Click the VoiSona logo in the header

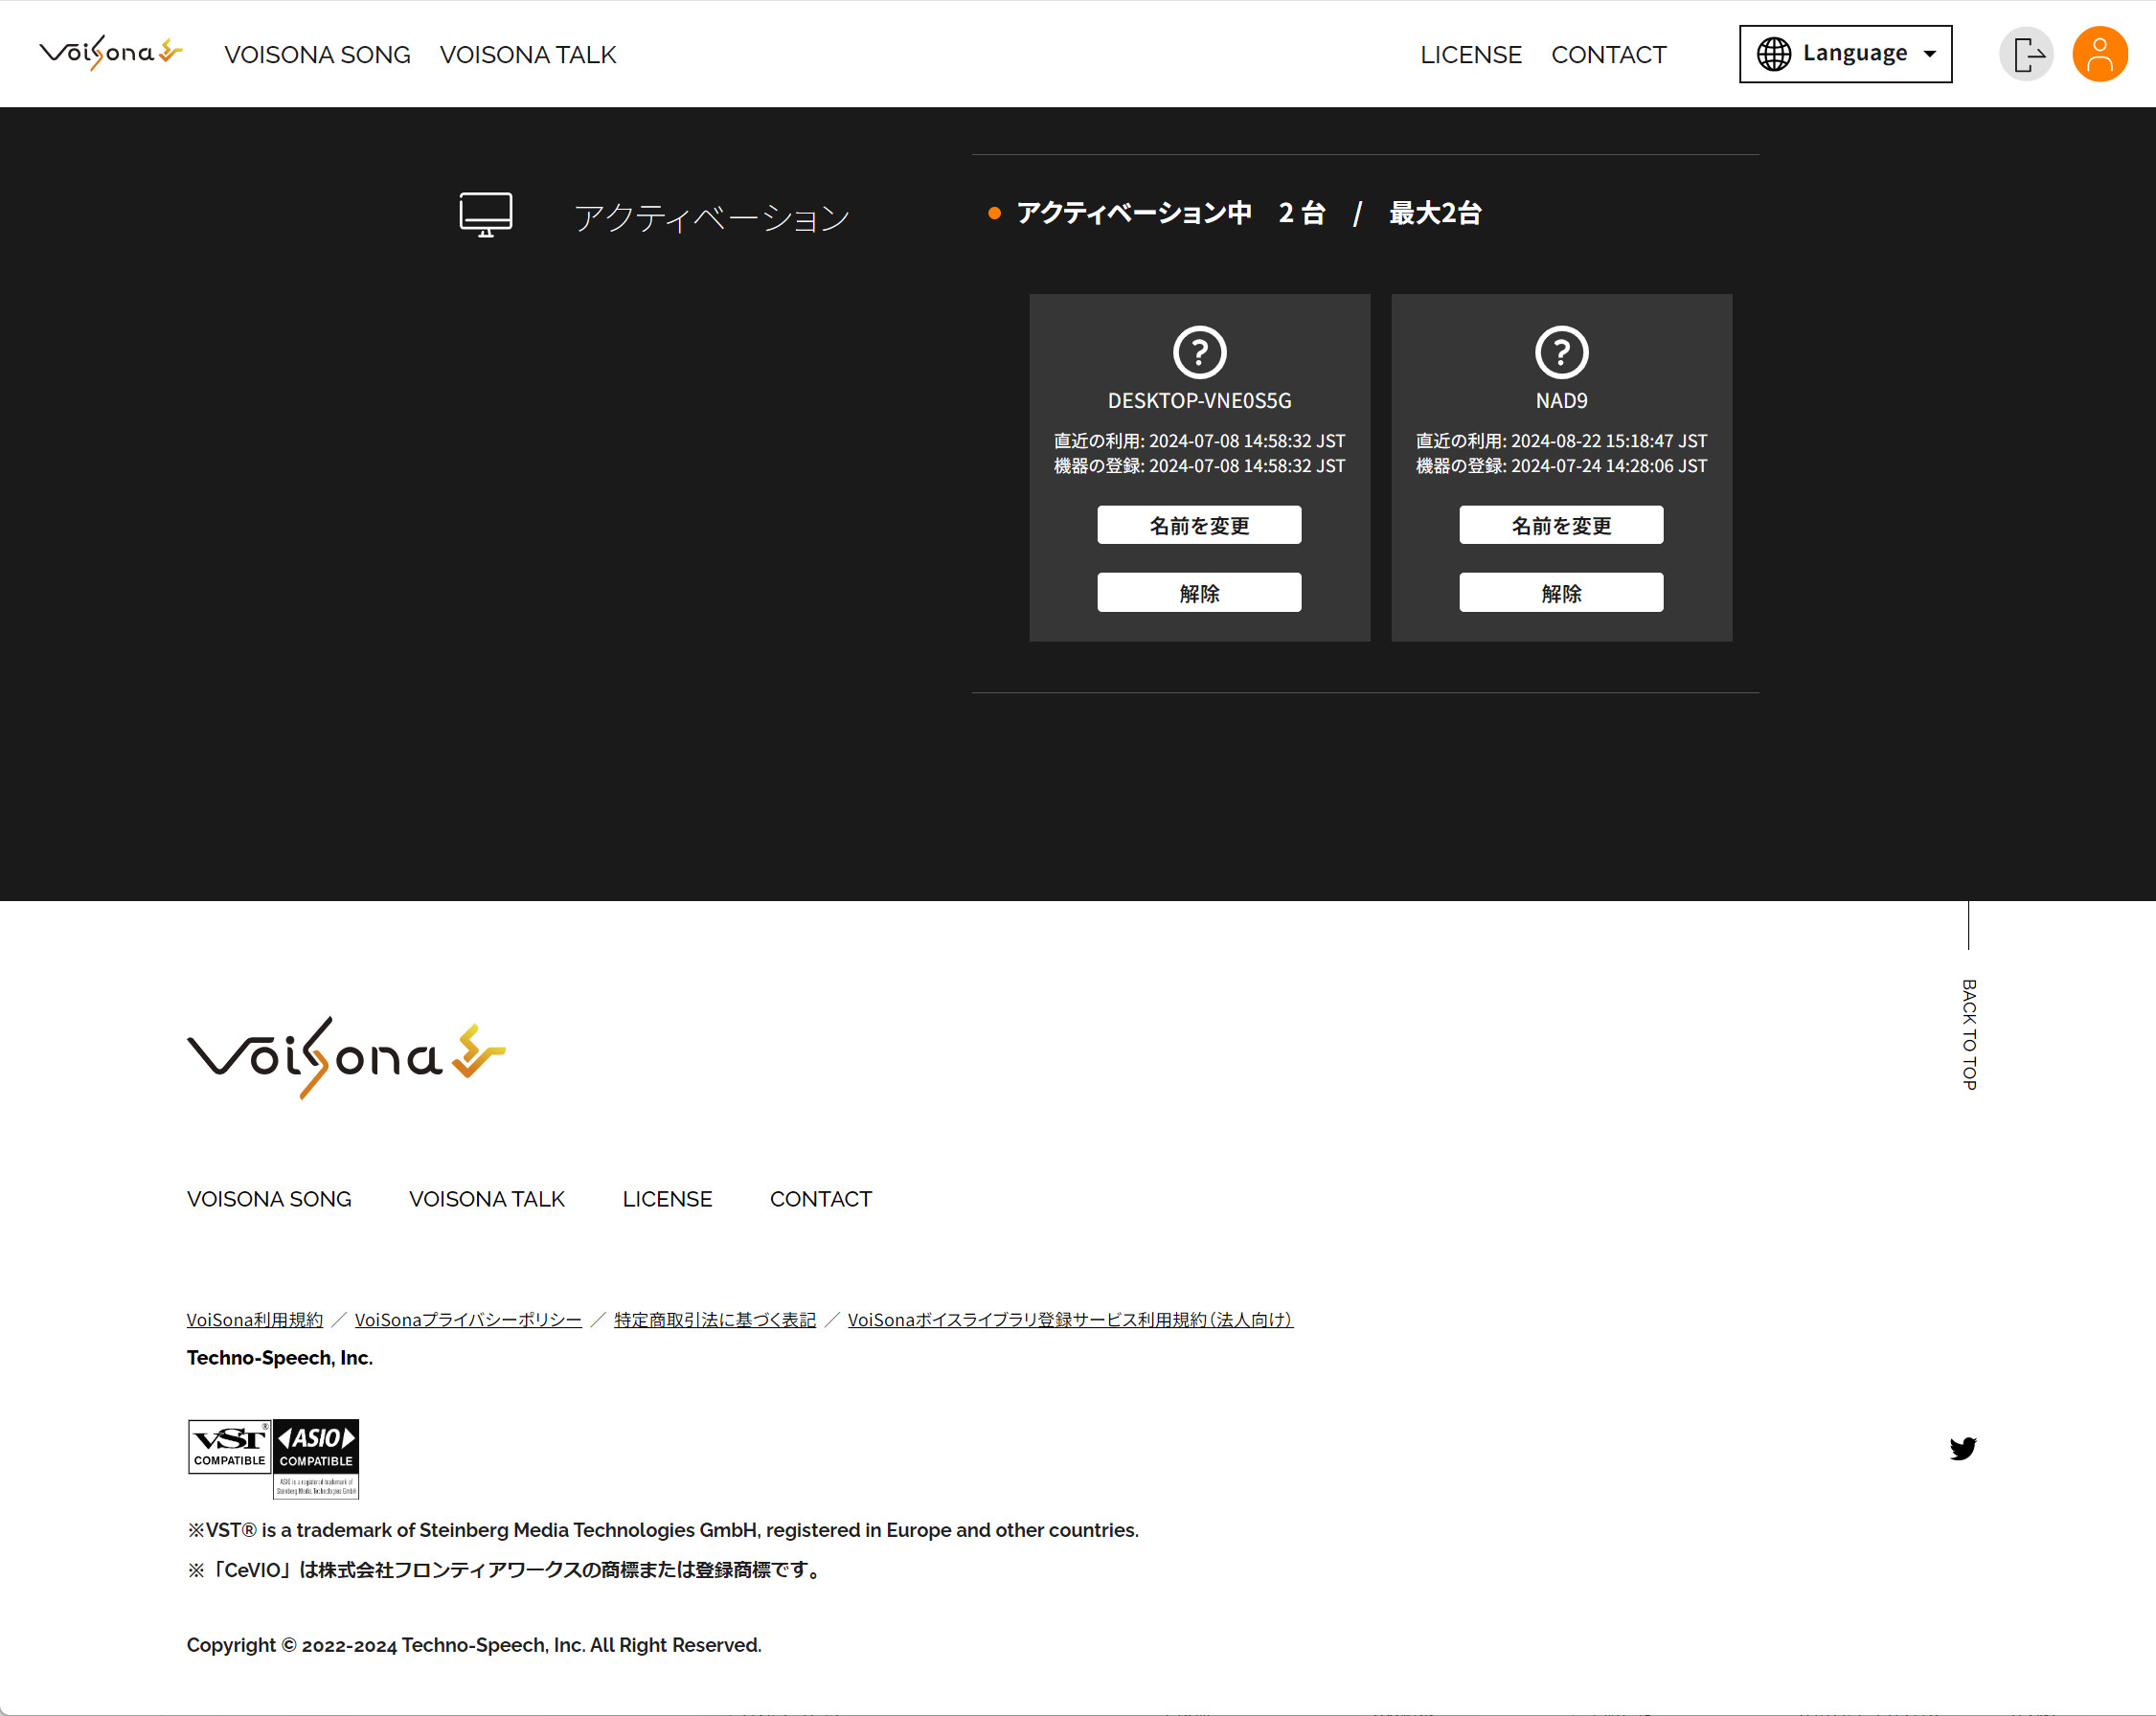click(x=111, y=53)
